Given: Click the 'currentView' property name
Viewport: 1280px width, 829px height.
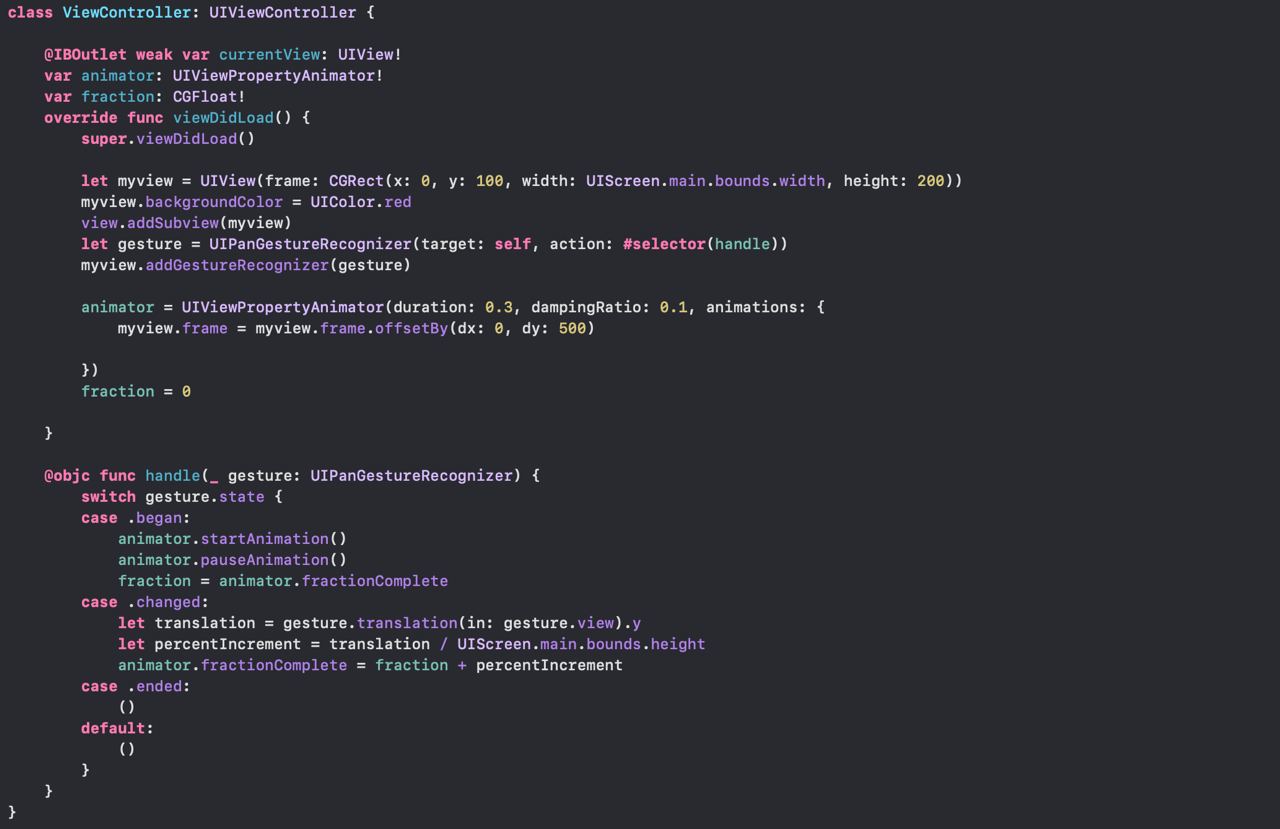Looking at the screenshot, I should click(x=269, y=55).
